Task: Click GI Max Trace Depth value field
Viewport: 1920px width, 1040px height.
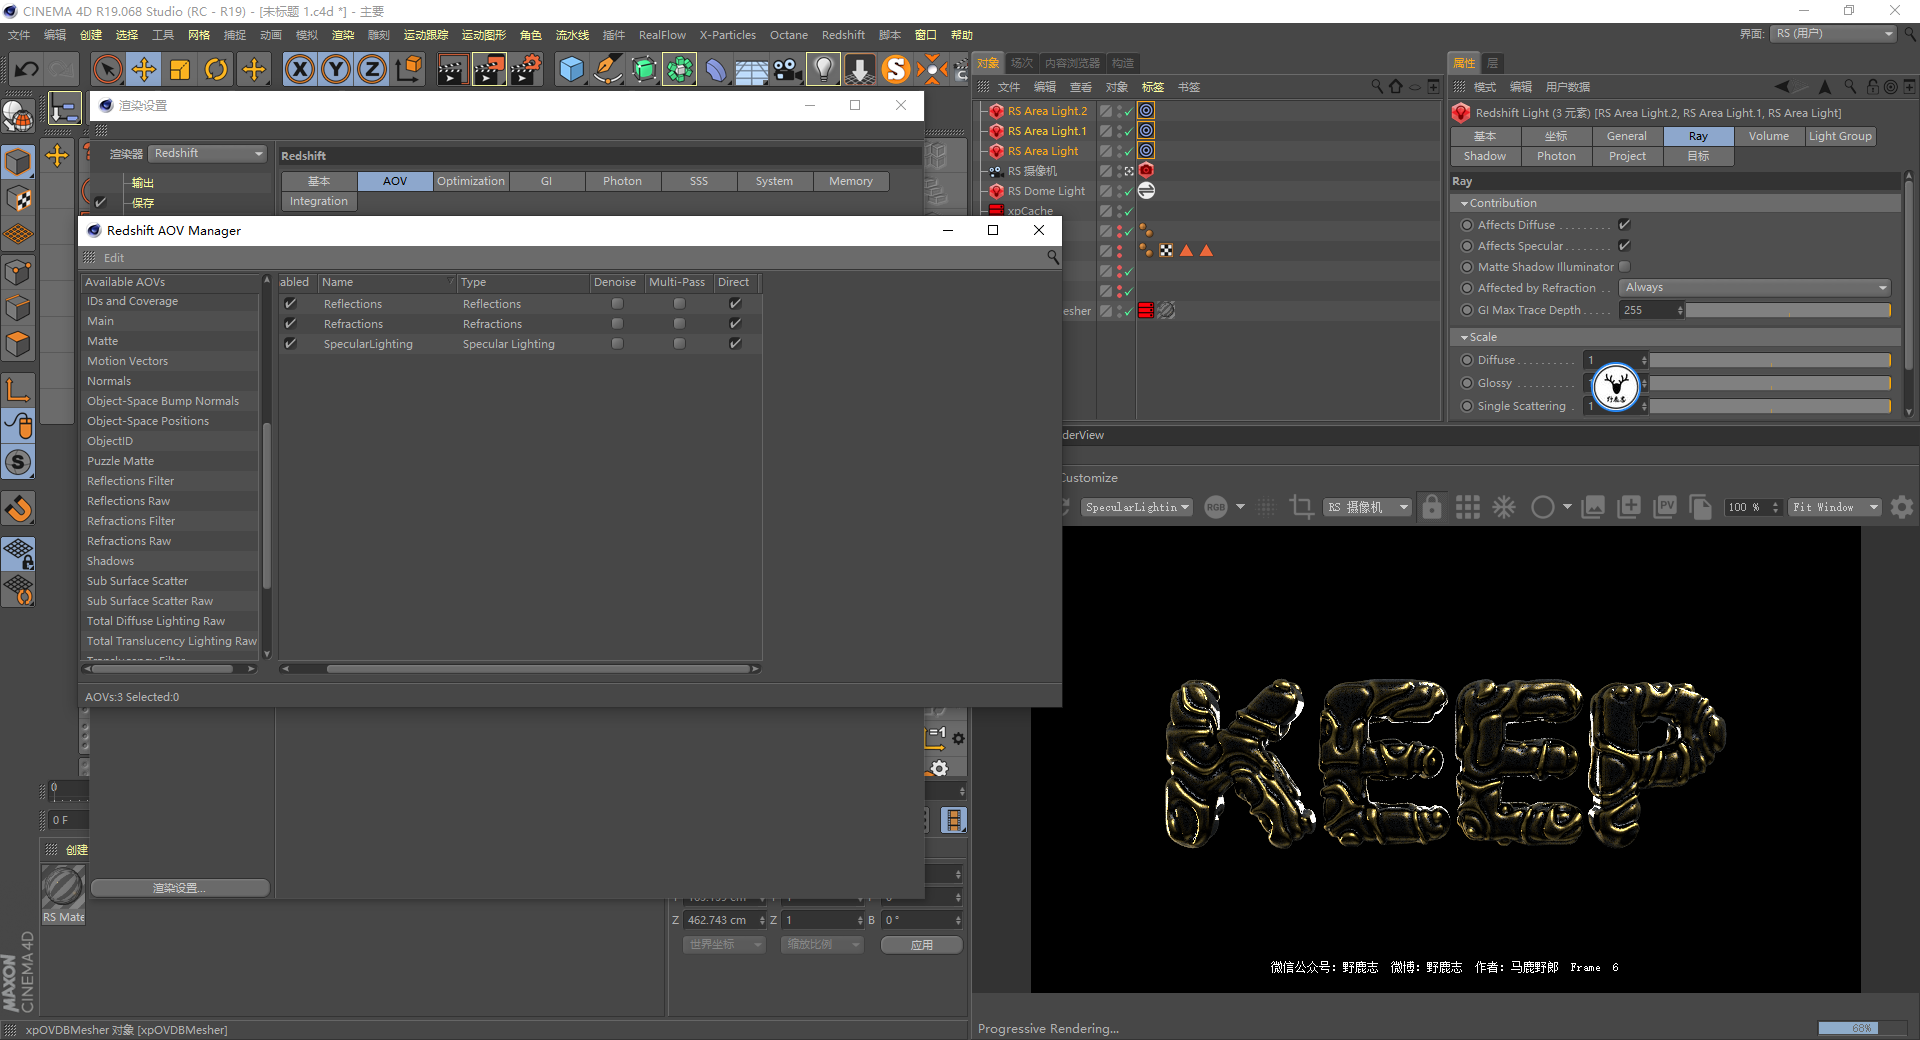Action: pos(1647,310)
